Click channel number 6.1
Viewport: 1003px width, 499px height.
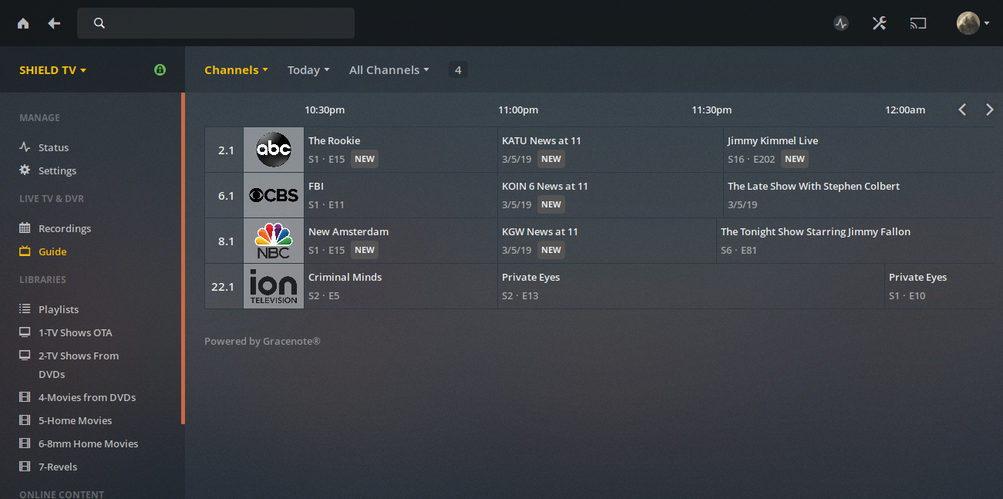pos(226,196)
